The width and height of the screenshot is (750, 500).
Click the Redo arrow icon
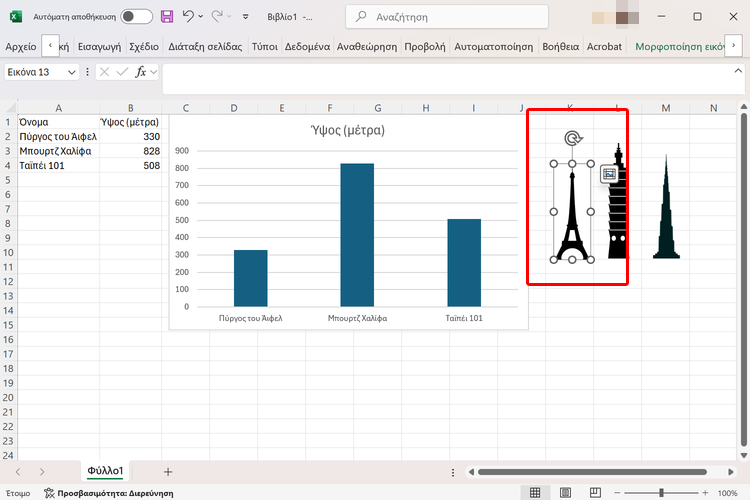217,16
